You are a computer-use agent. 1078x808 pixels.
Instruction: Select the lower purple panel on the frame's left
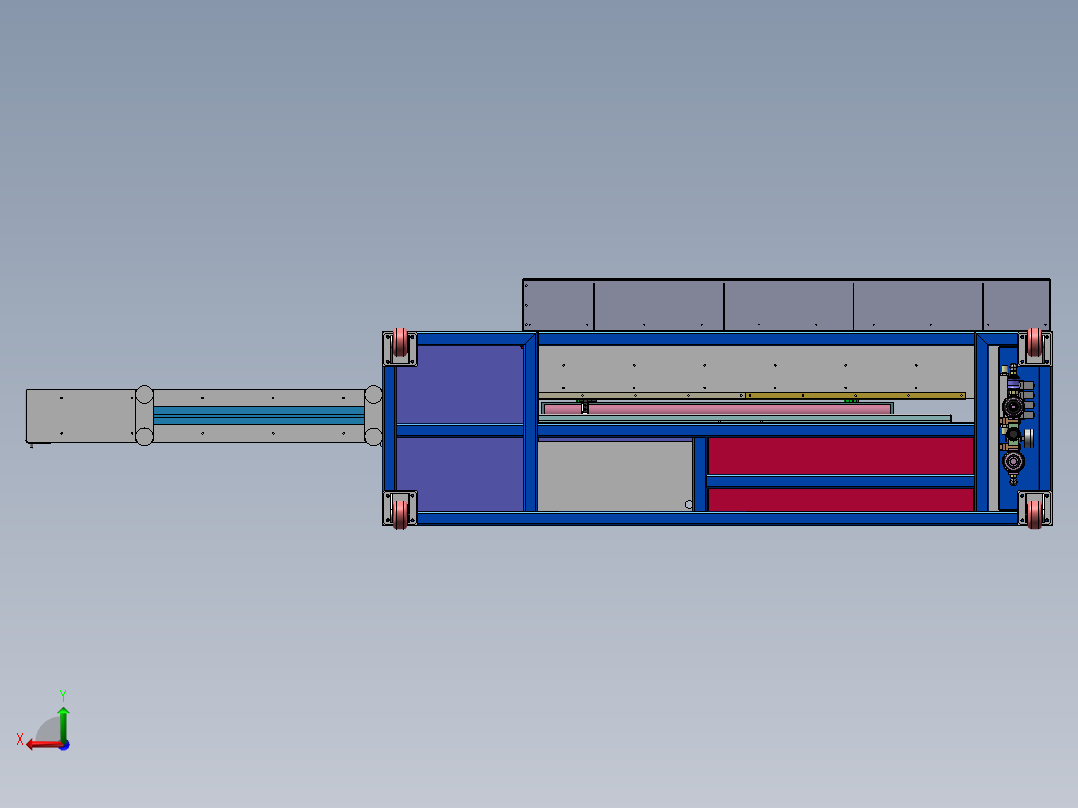460,474
